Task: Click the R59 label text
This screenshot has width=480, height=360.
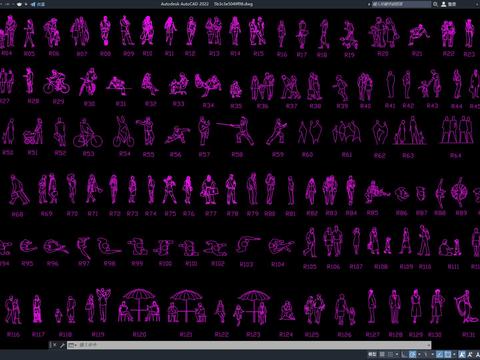Action: [x=278, y=155]
